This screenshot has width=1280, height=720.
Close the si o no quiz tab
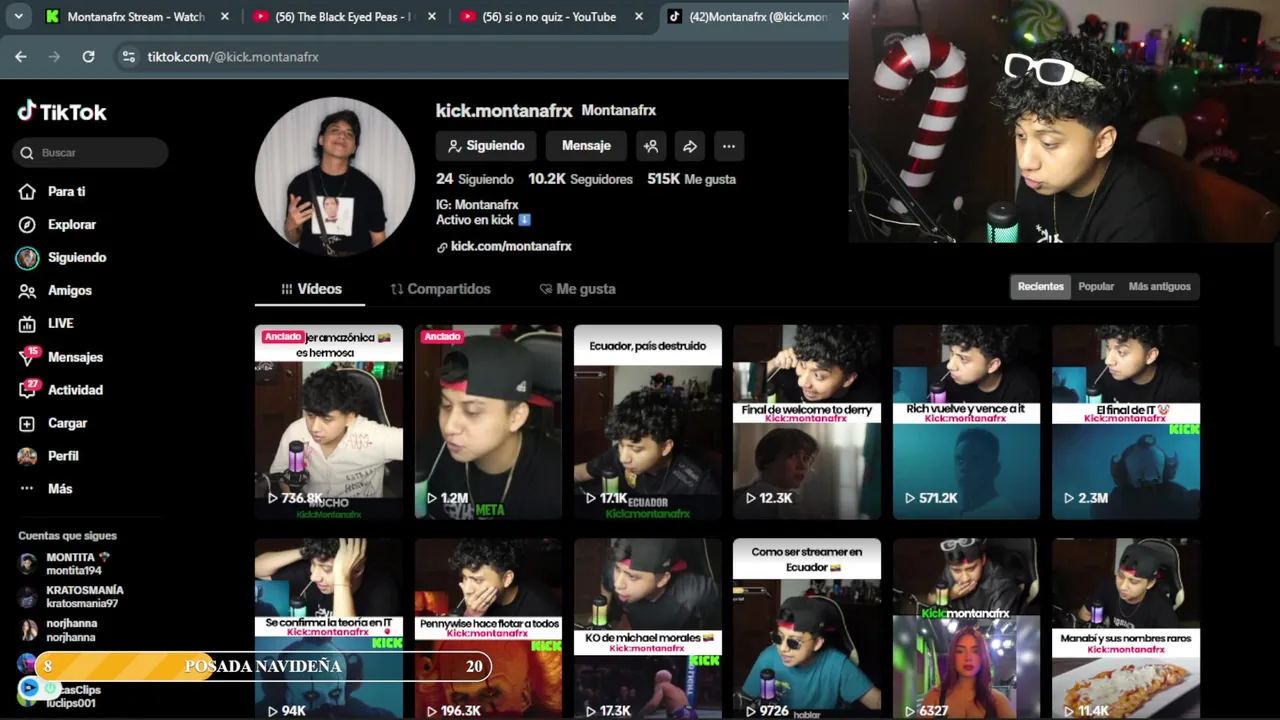coord(638,16)
